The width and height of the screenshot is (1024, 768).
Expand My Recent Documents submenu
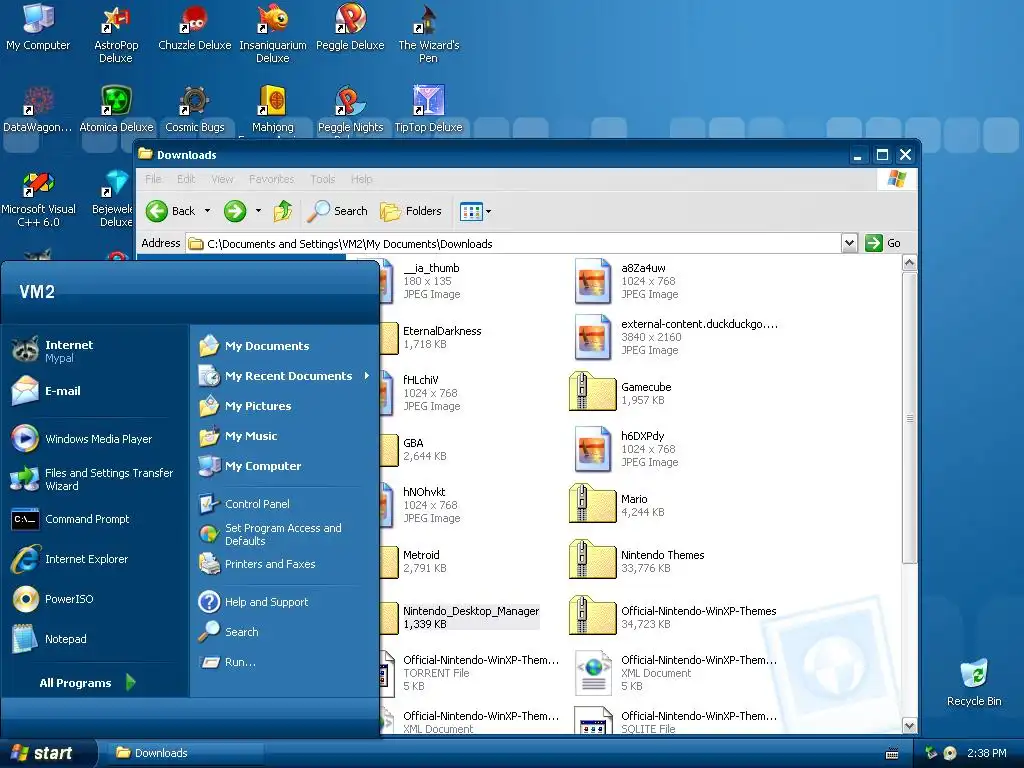click(283, 376)
